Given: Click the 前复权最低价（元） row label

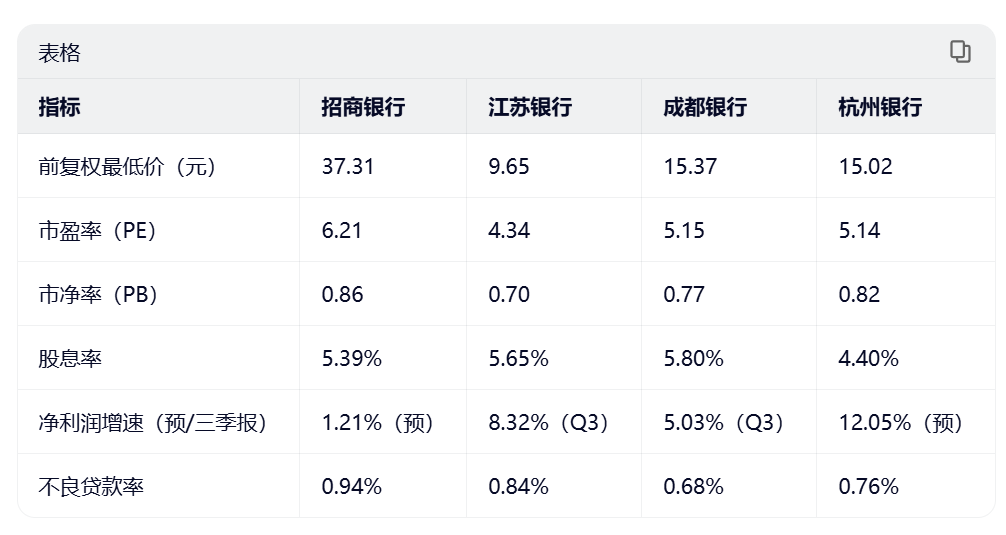Looking at the screenshot, I should coord(127,166).
